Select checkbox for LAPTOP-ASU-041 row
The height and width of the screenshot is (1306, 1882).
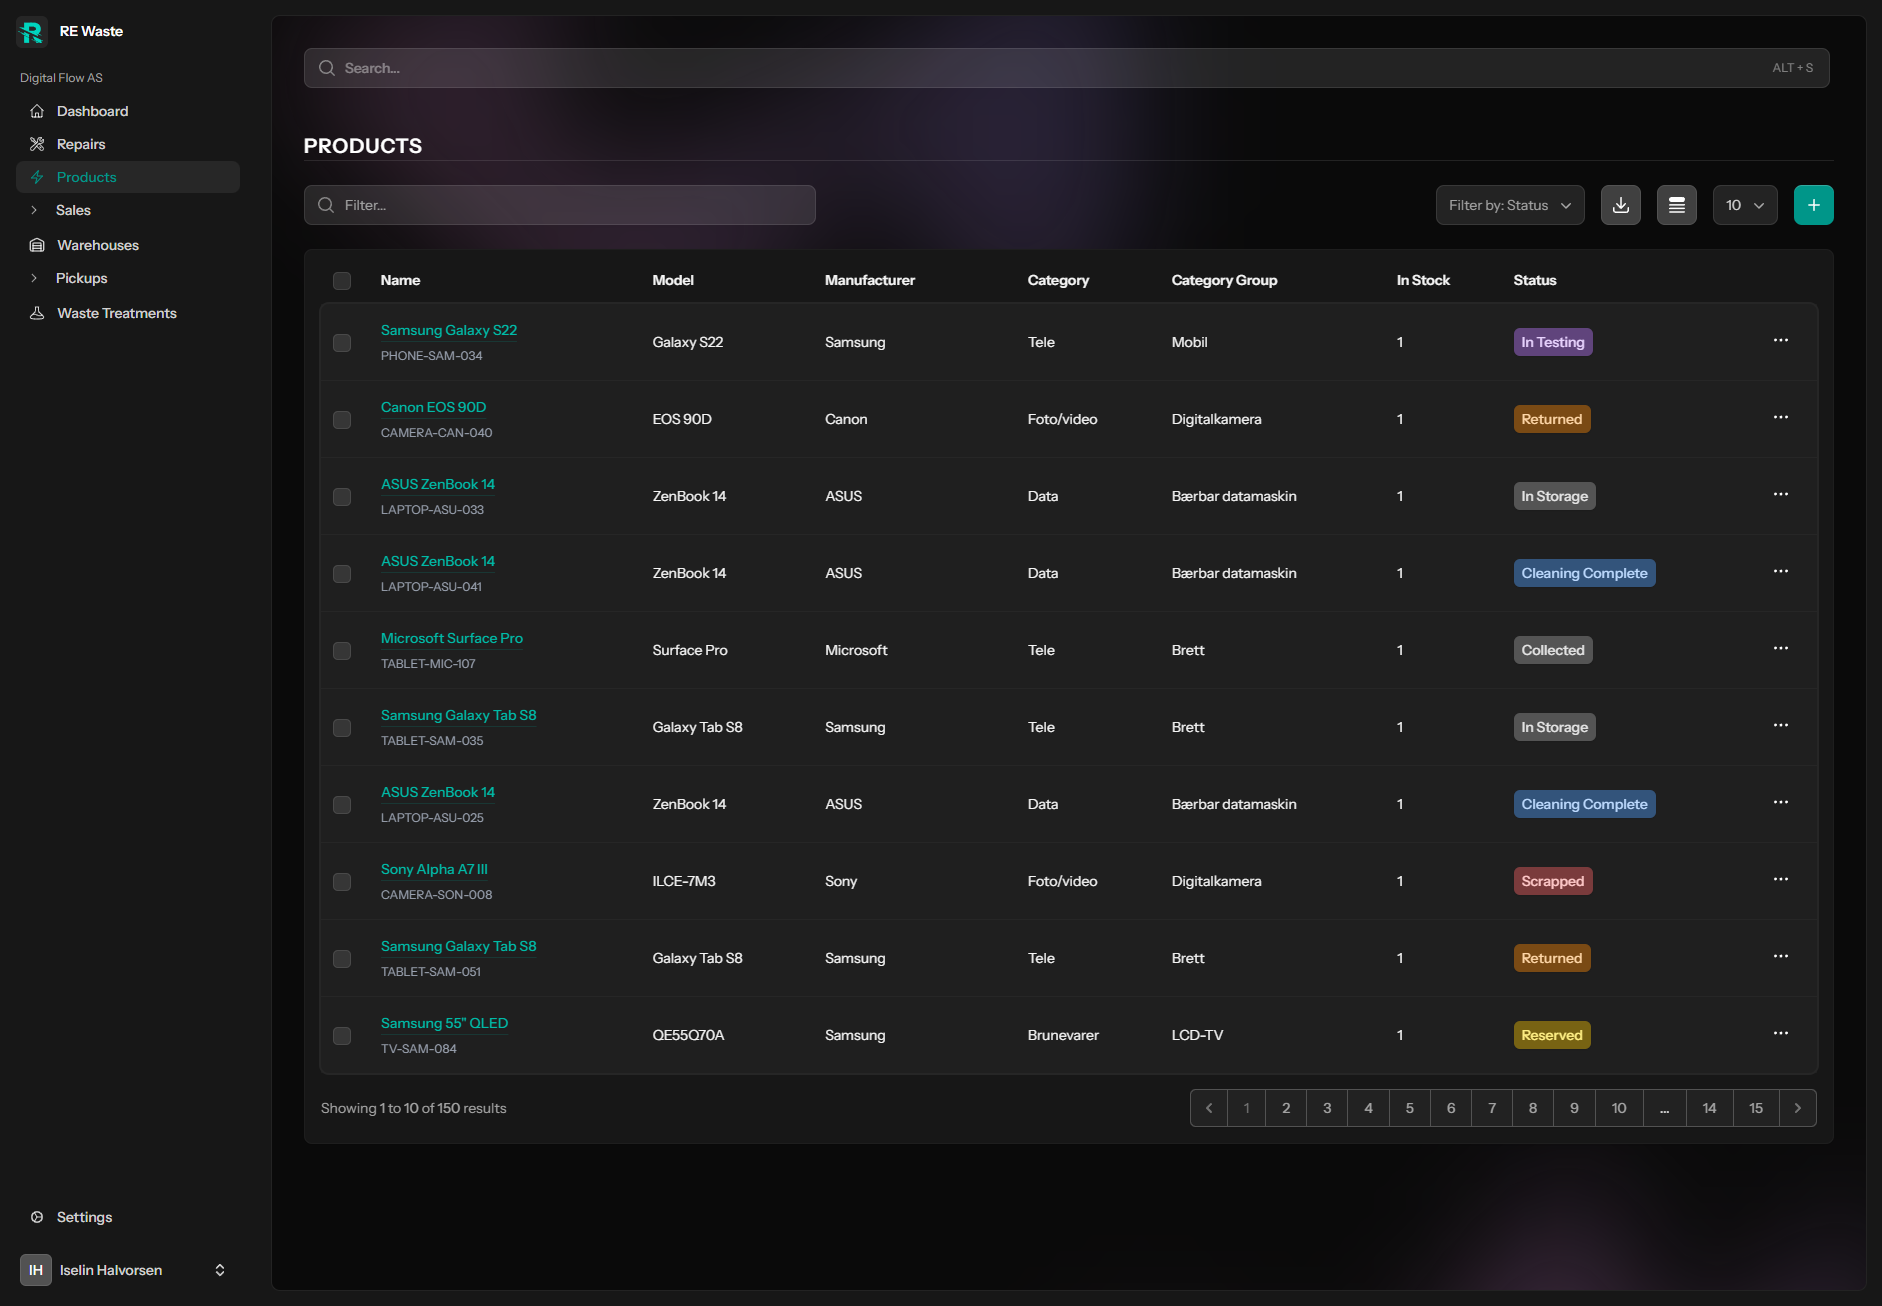point(342,574)
